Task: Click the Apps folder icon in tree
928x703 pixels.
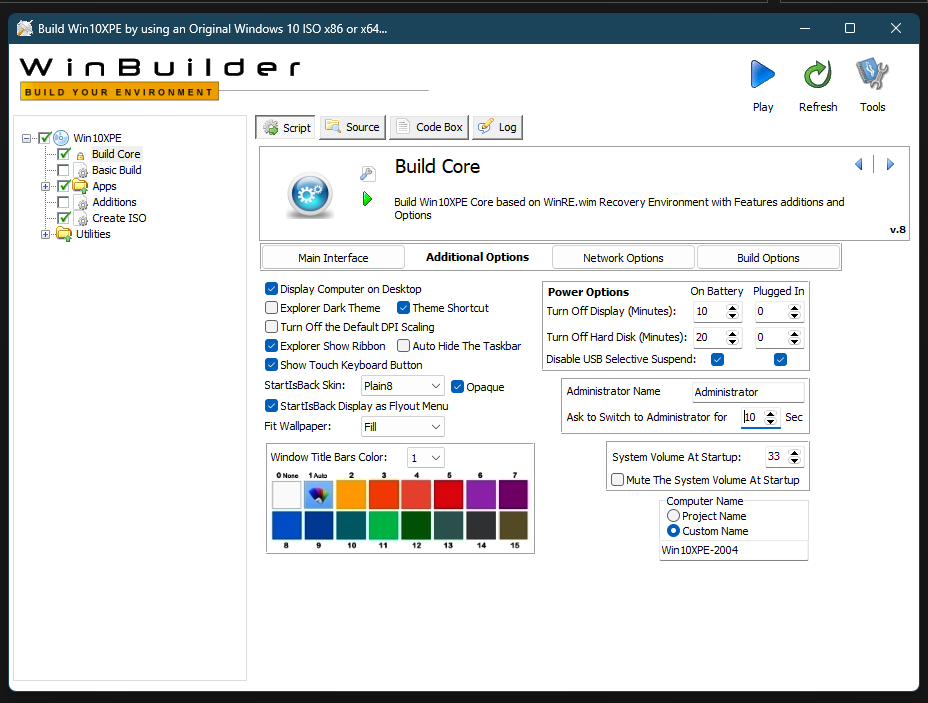Action: (80, 186)
